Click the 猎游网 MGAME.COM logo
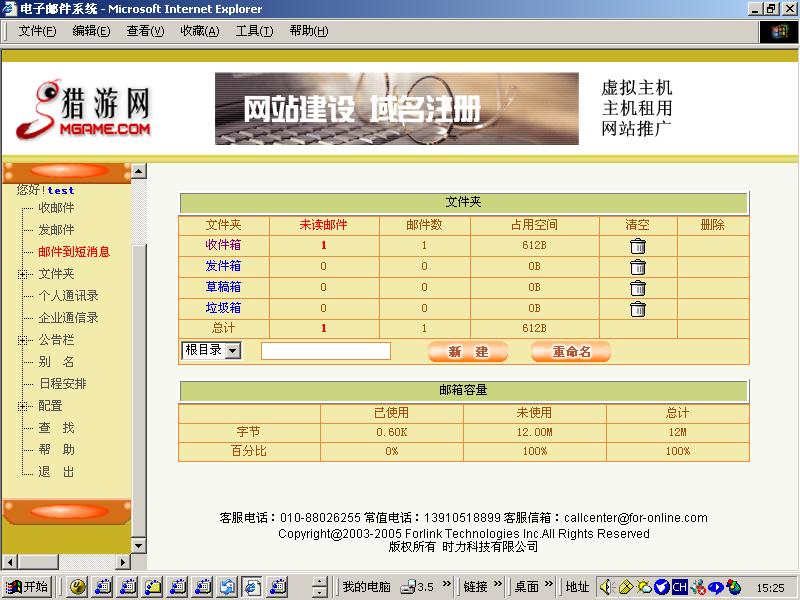This screenshot has width=800, height=600. click(84, 109)
